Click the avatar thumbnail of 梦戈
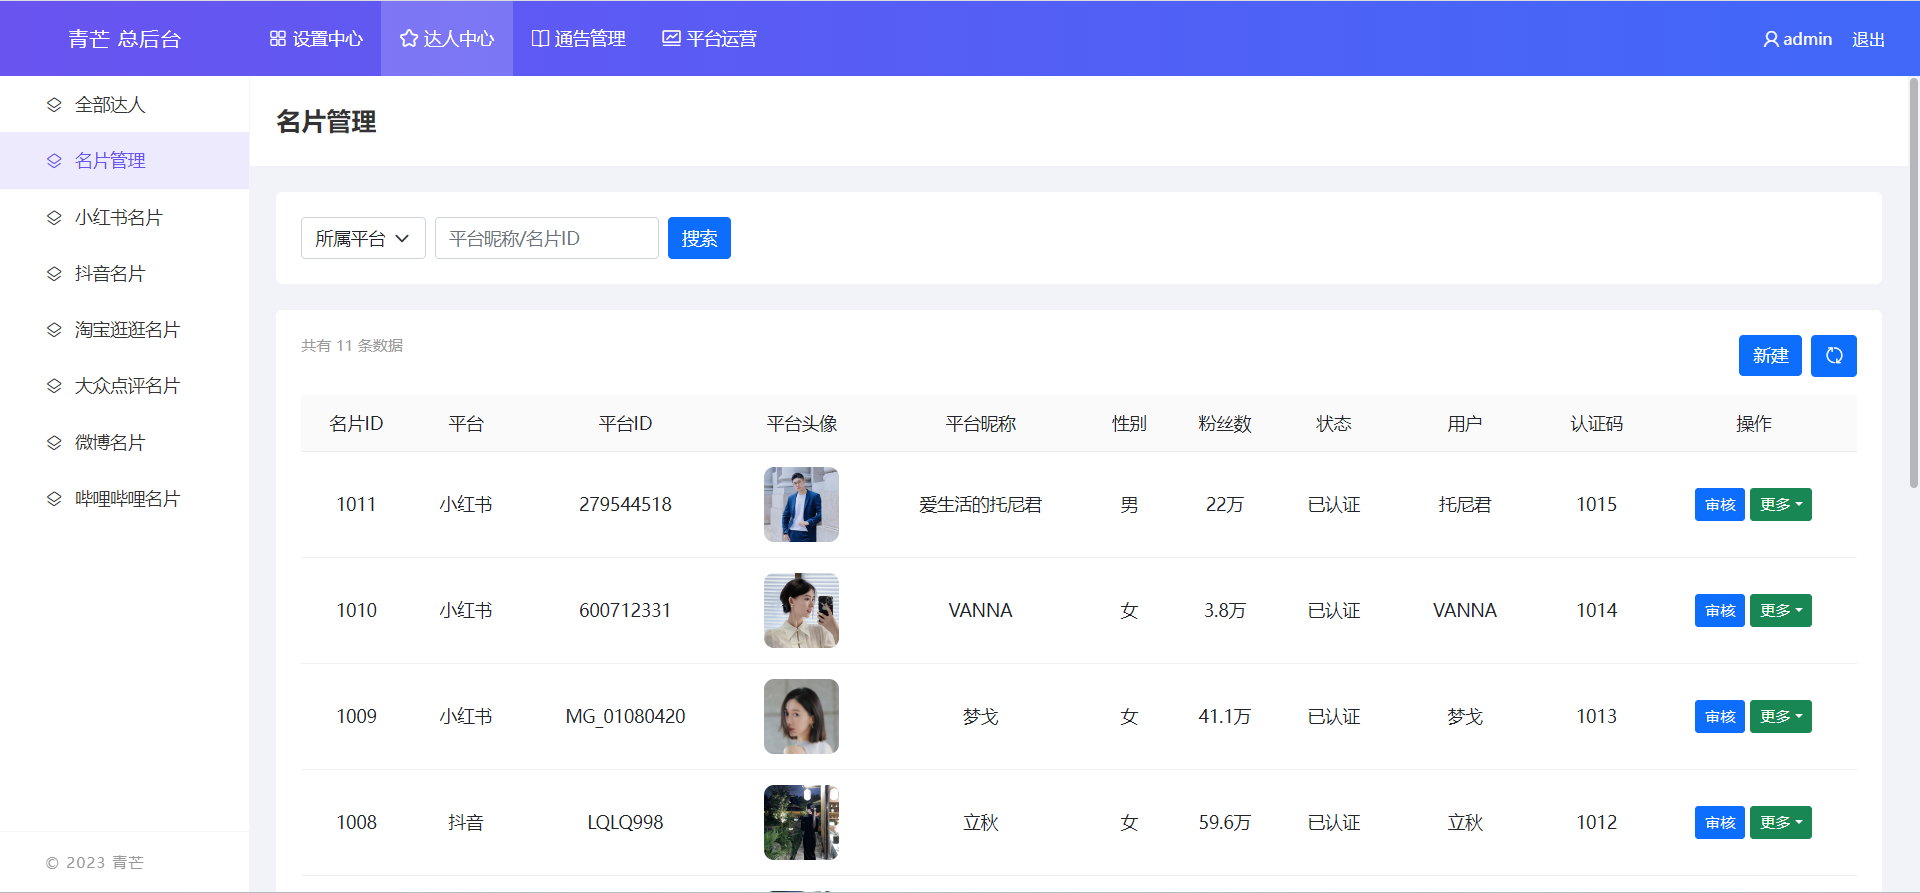 coord(801,717)
